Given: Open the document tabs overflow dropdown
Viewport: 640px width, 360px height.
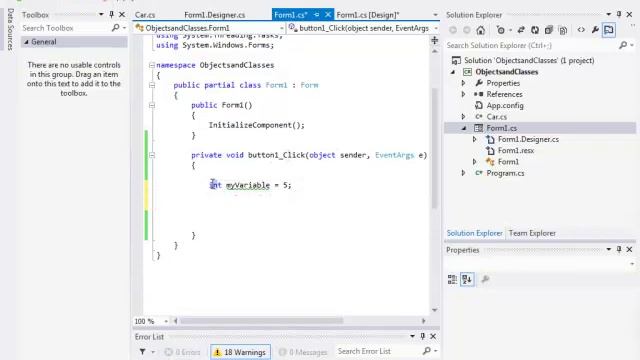Looking at the screenshot, I should click(435, 15).
